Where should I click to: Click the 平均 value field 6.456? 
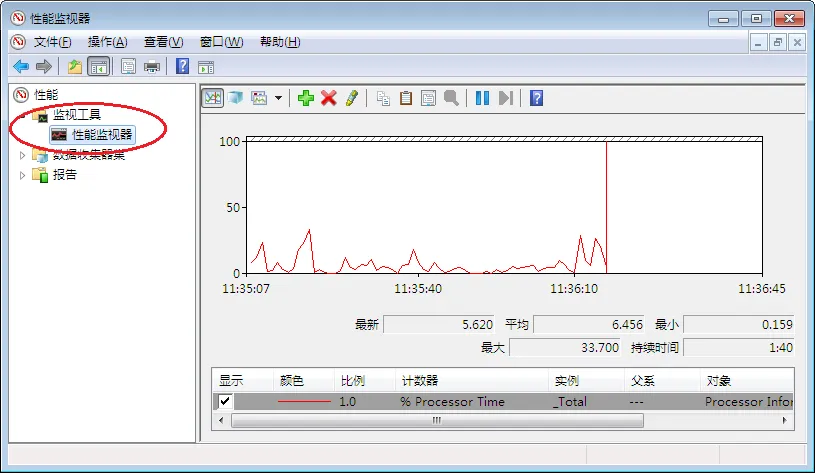click(x=589, y=324)
